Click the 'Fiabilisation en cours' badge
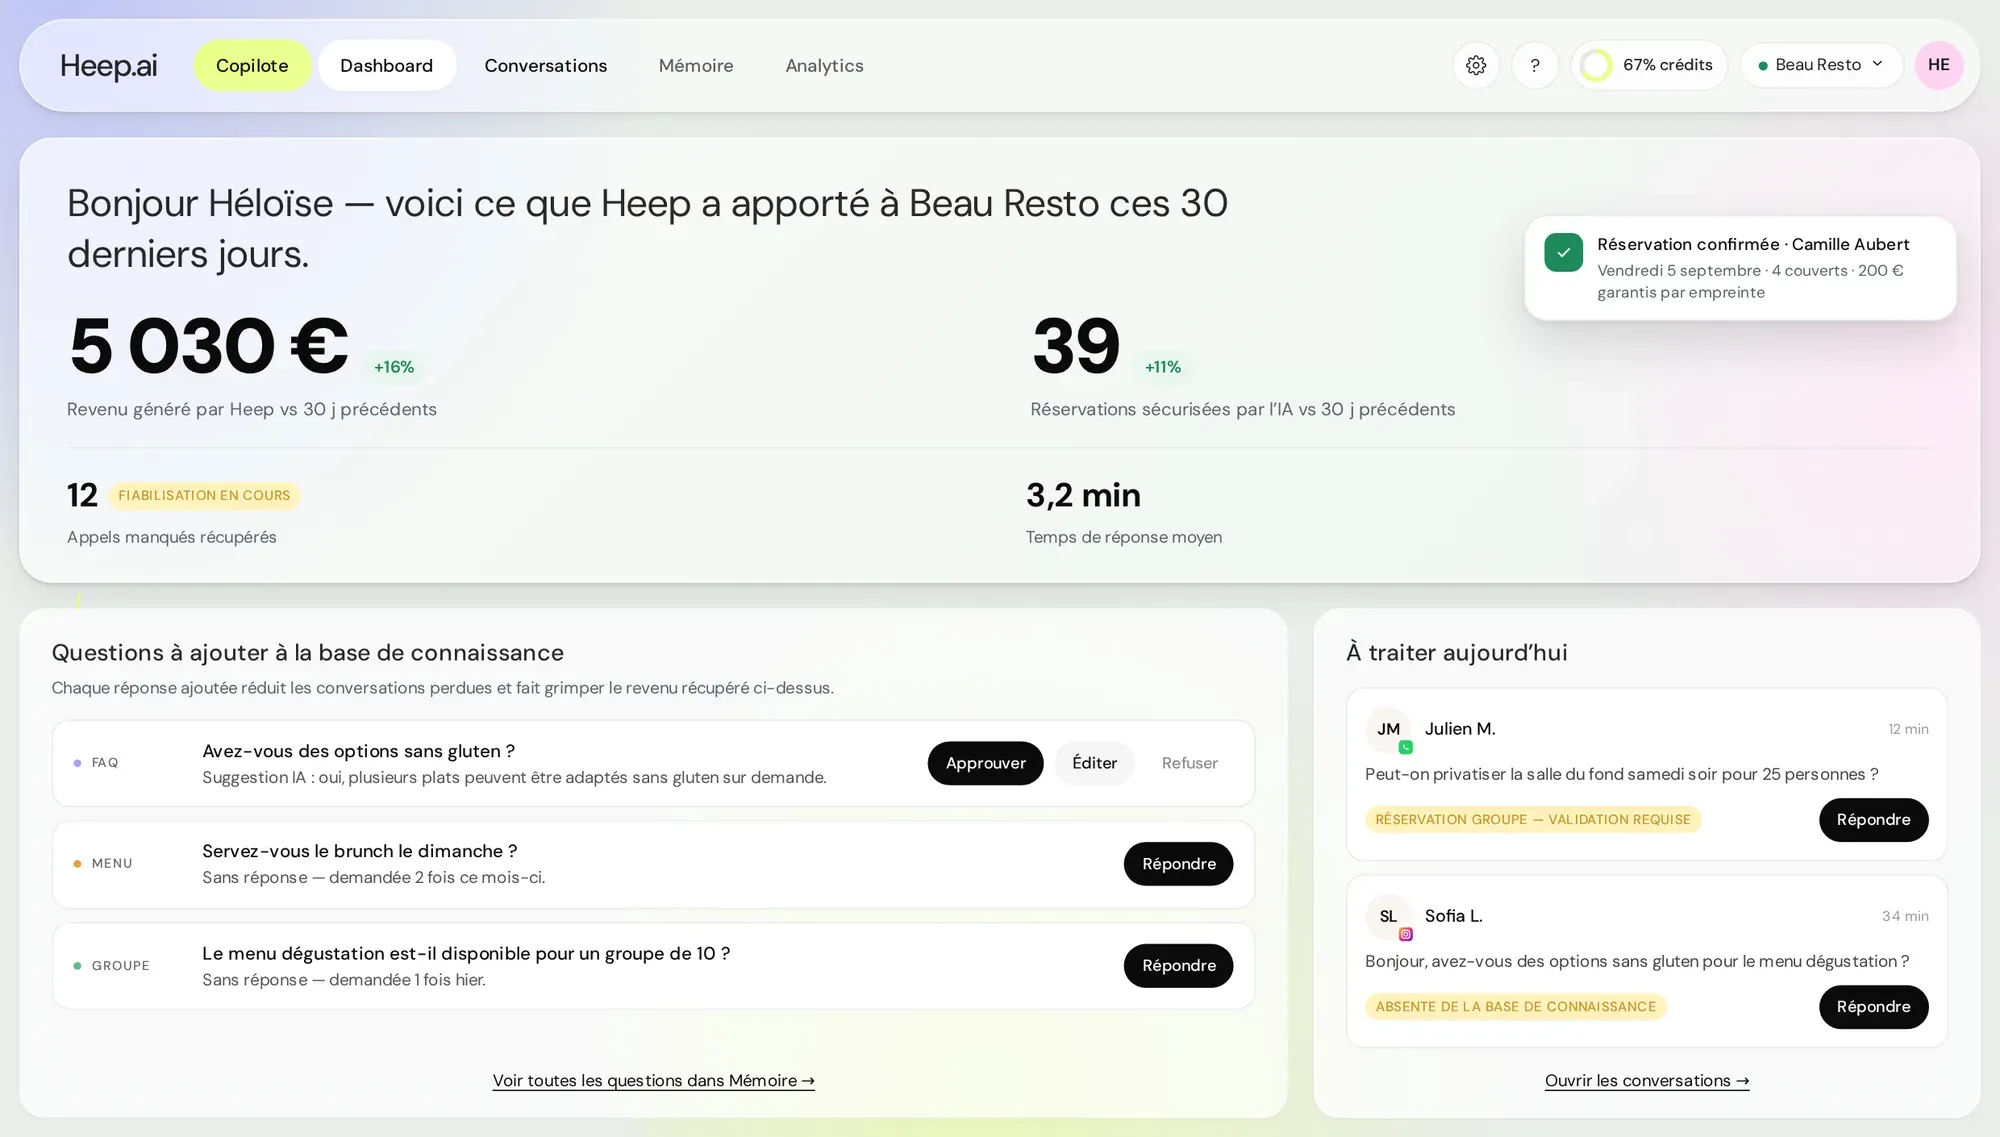Image resolution: width=2000 pixels, height=1137 pixels. pos(204,496)
